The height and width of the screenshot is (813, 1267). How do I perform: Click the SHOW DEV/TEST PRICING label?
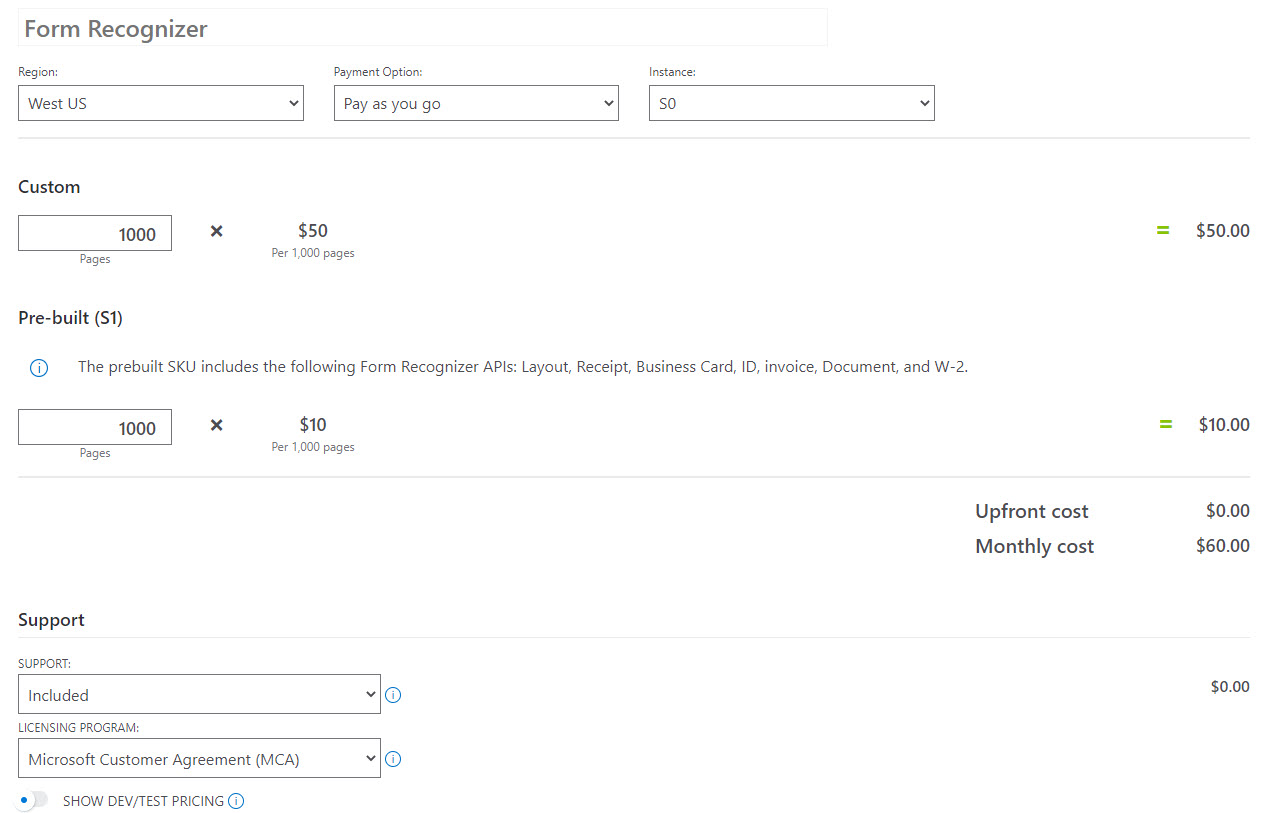click(145, 800)
